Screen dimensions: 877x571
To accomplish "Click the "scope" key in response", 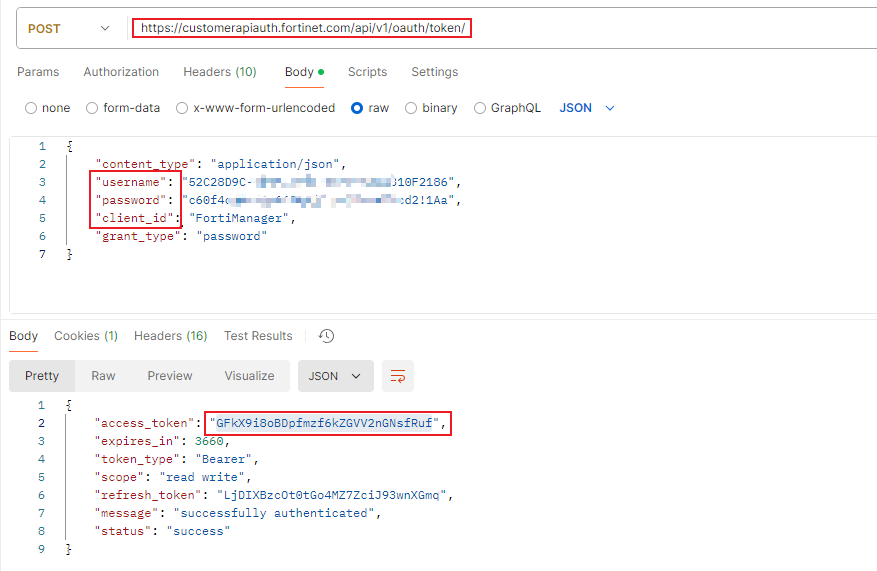I will coord(119,477).
